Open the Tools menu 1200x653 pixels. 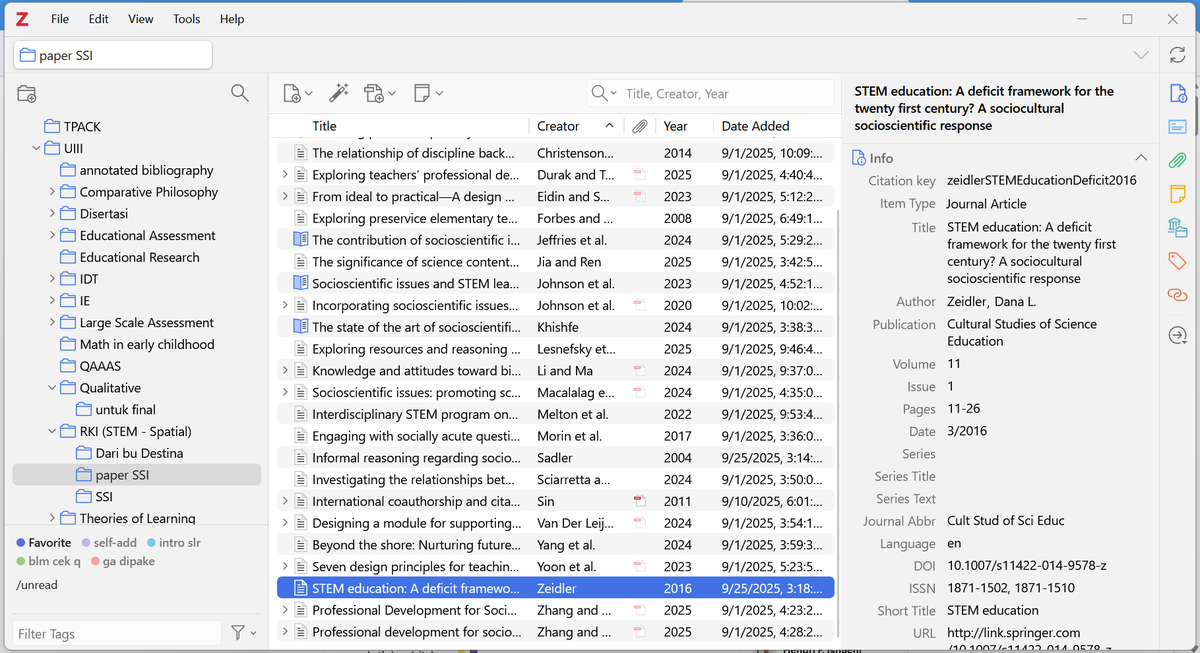[x=186, y=19]
